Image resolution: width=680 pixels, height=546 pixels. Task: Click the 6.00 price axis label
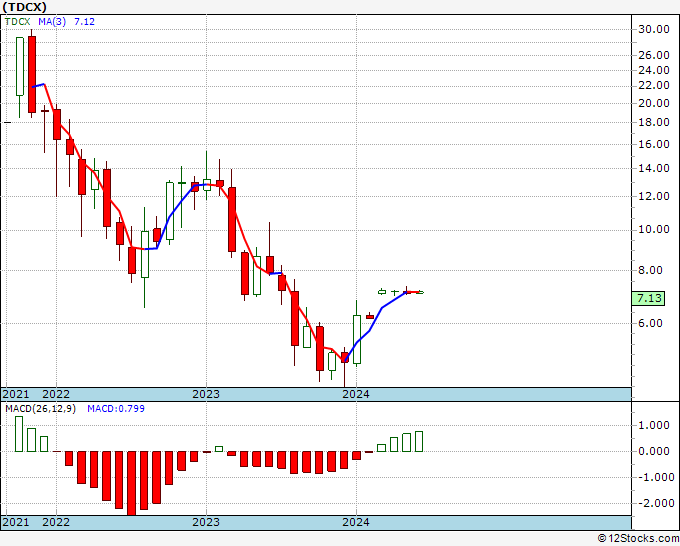pyautogui.click(x=650, y=323)
